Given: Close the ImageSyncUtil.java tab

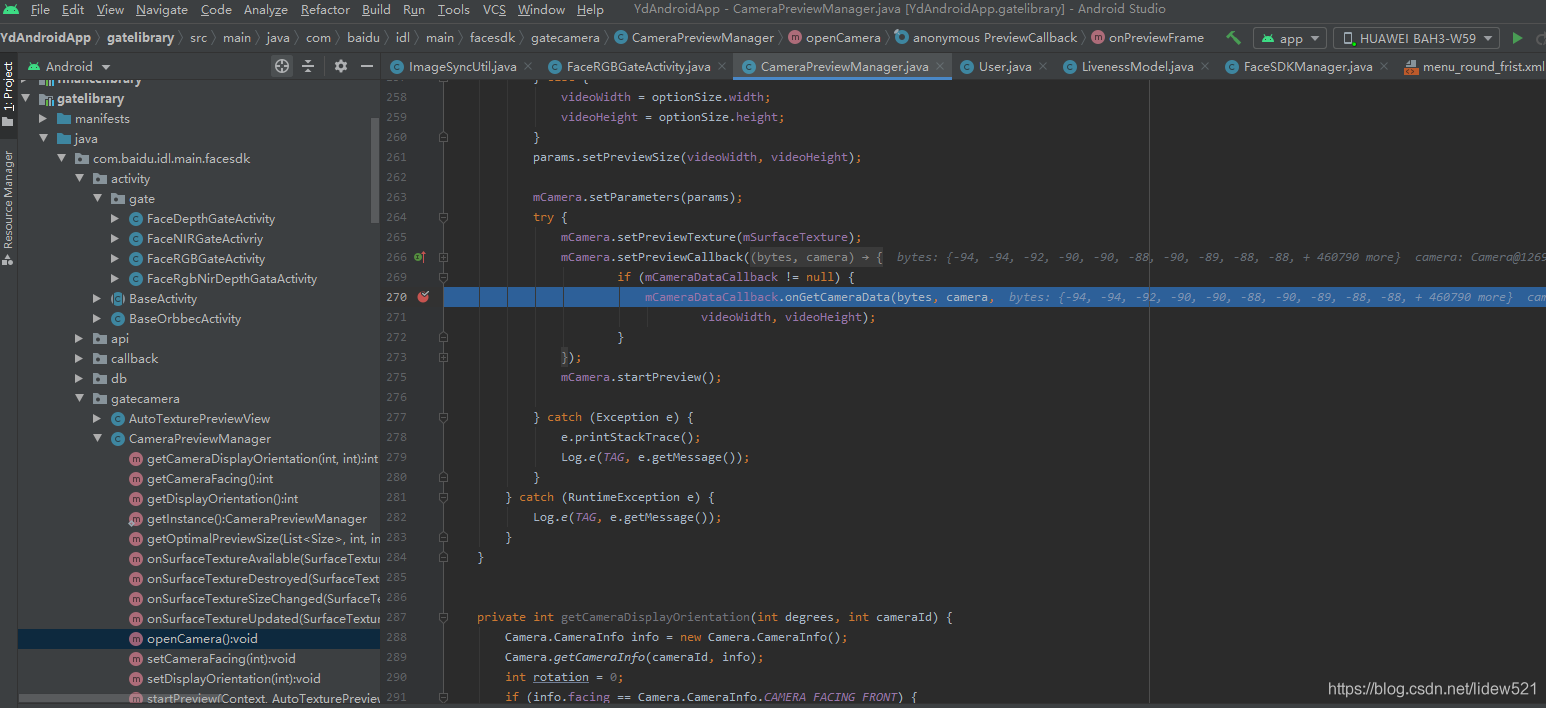Looking at the screenshot, I should [x=530, y=67].
